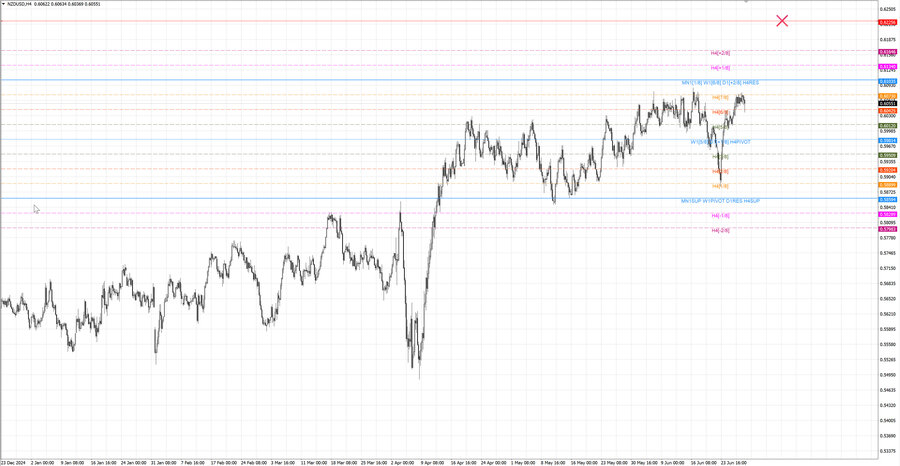
Task: Click the H4[6/8] level label
Action: [720, 112]
